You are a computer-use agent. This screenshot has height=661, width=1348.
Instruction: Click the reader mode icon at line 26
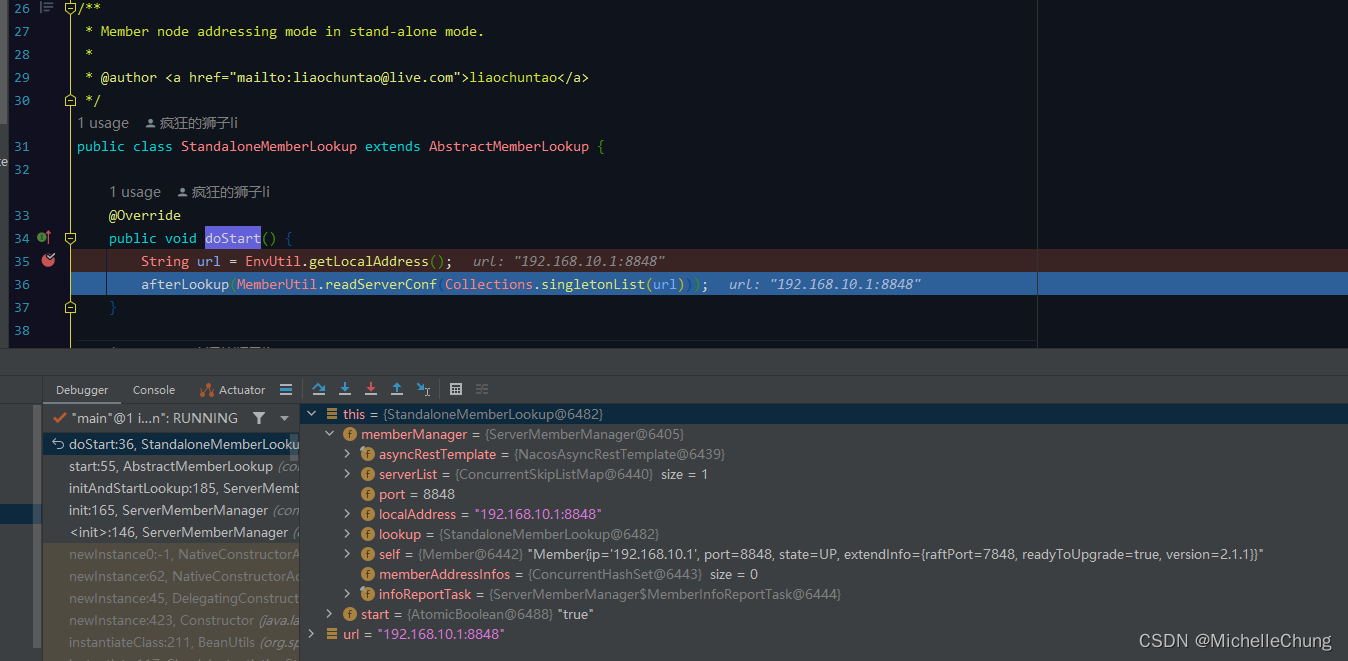pyautogui.click(x=46, y=7)
